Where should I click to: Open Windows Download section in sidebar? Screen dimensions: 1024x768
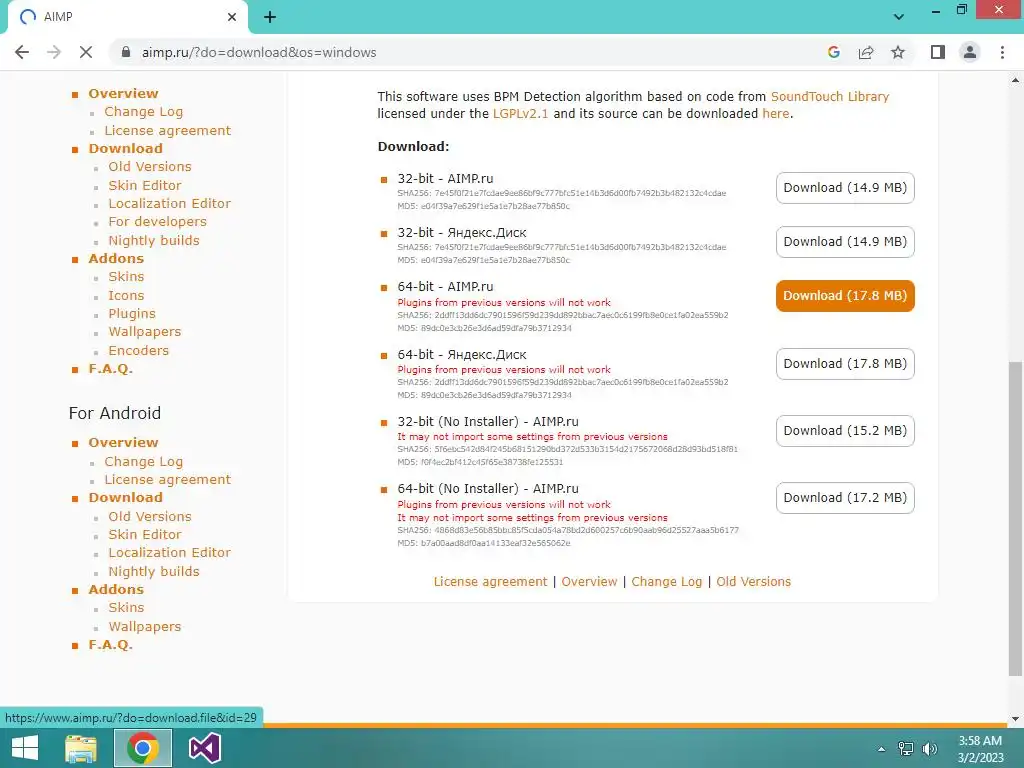pyautogui.click(x=125, y=149)
